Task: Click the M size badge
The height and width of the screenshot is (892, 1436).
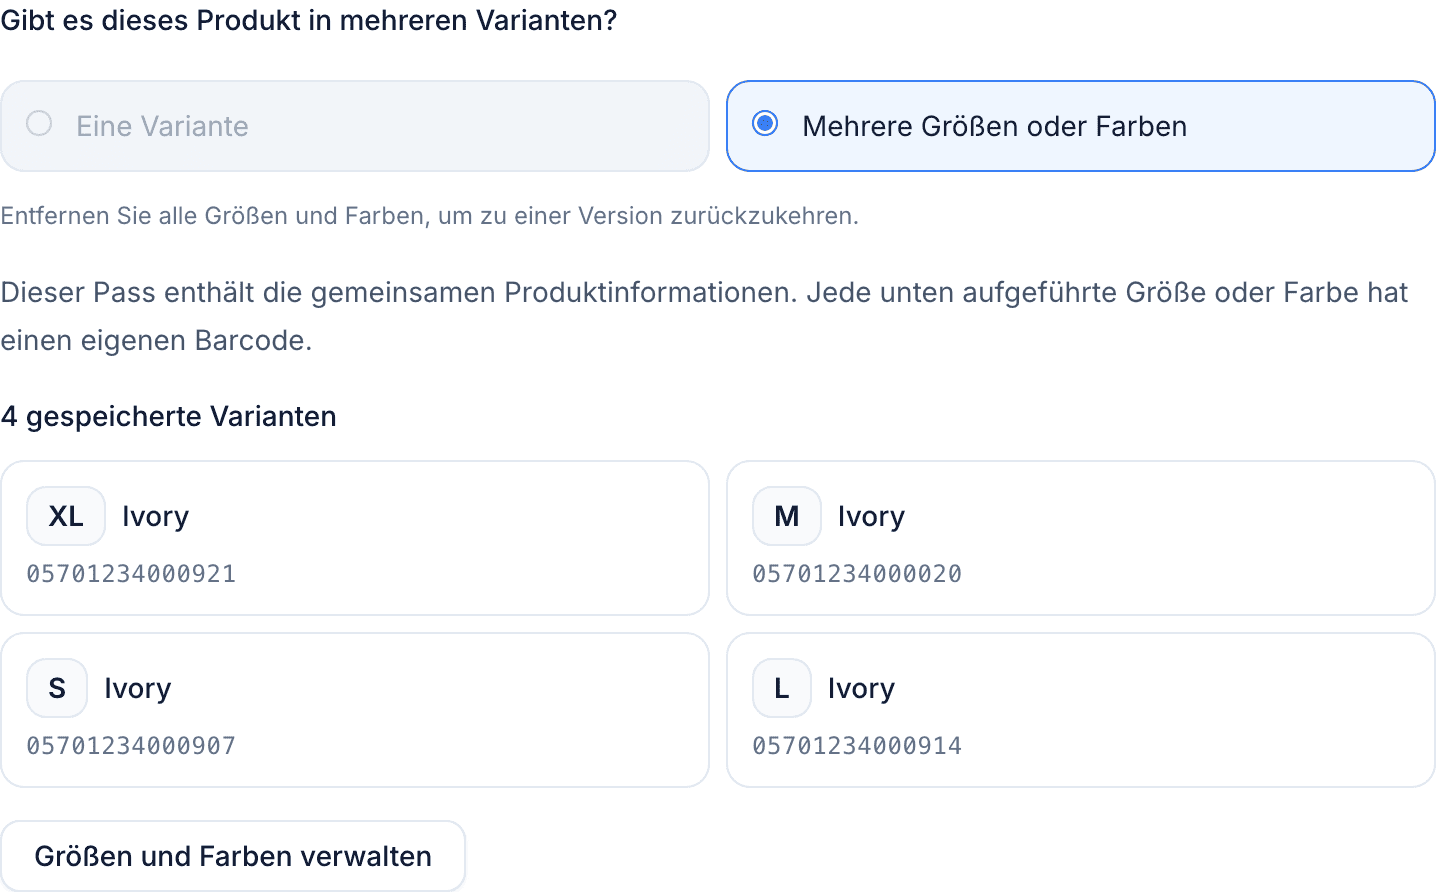Action: click(787, 516)
